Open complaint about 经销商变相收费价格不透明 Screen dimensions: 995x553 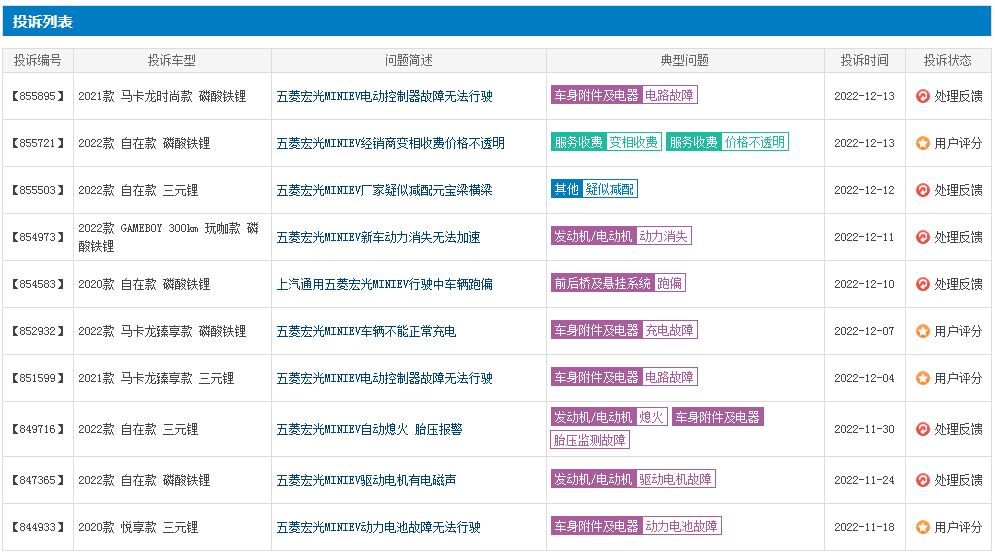390,143
